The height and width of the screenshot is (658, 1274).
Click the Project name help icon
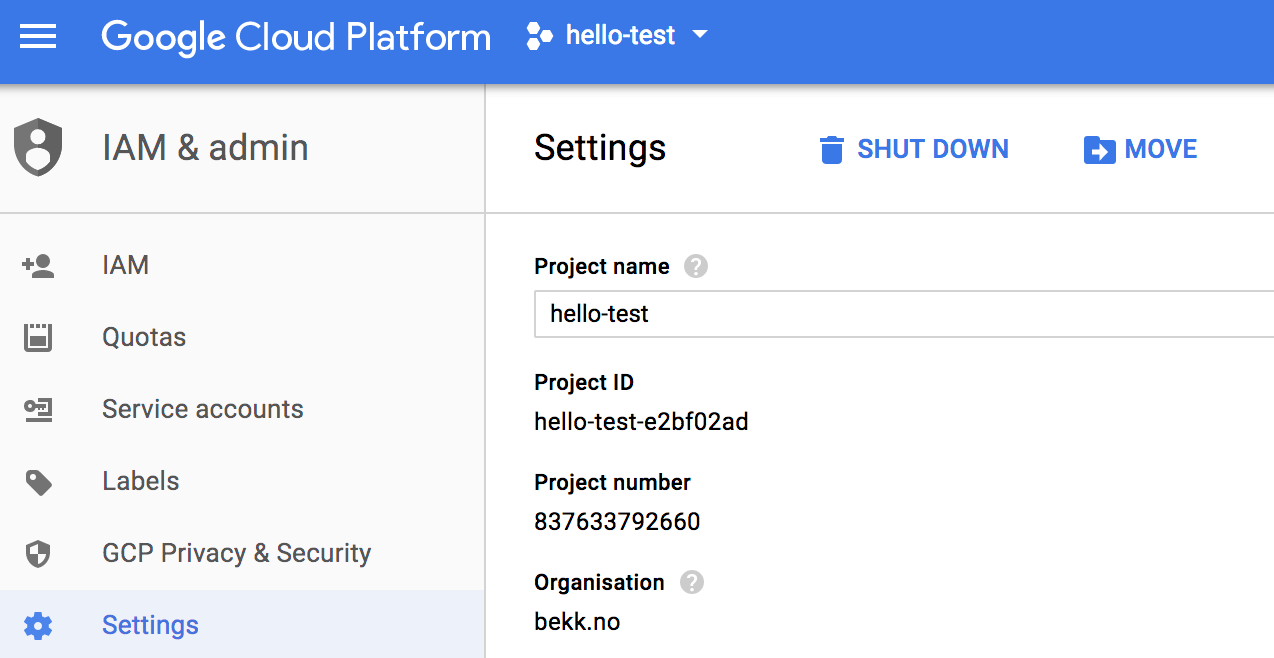(695, 267)
